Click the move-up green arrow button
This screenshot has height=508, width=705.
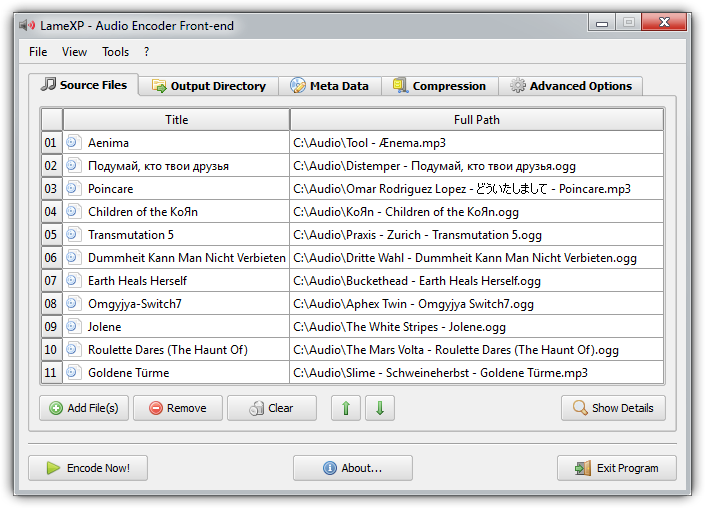(345, 408)
